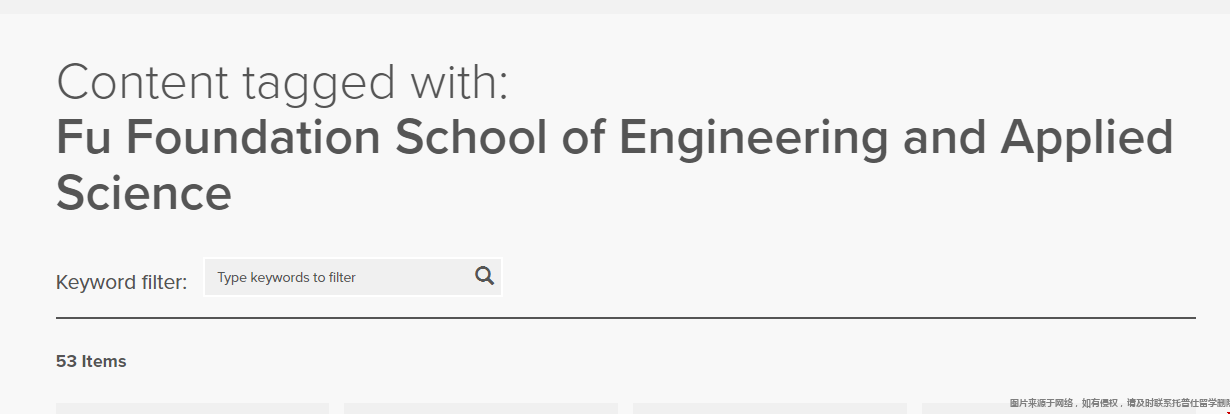This screenshot has width=1230, height=414.
Task: Click the 'Keyword filter:' label
Action: pos(122,282)
